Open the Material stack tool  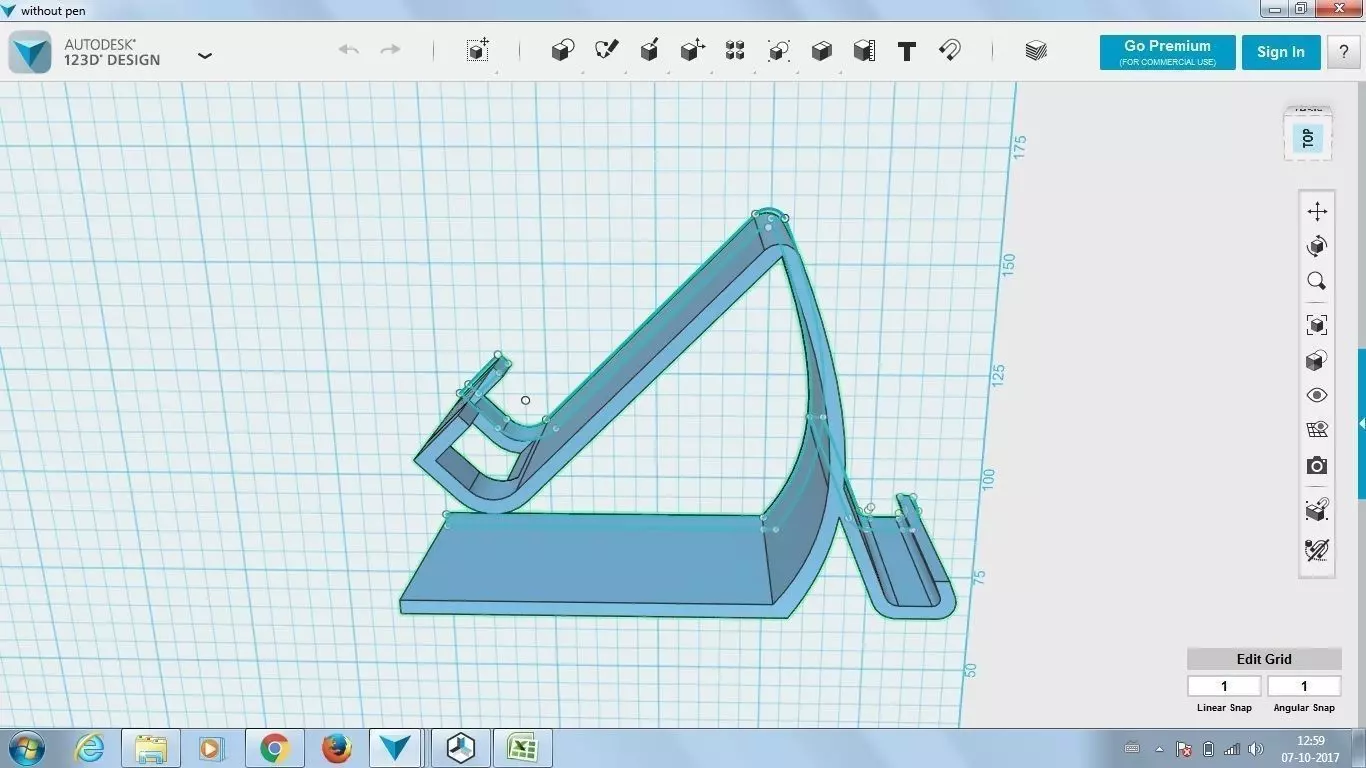(x=1036, y=50)
